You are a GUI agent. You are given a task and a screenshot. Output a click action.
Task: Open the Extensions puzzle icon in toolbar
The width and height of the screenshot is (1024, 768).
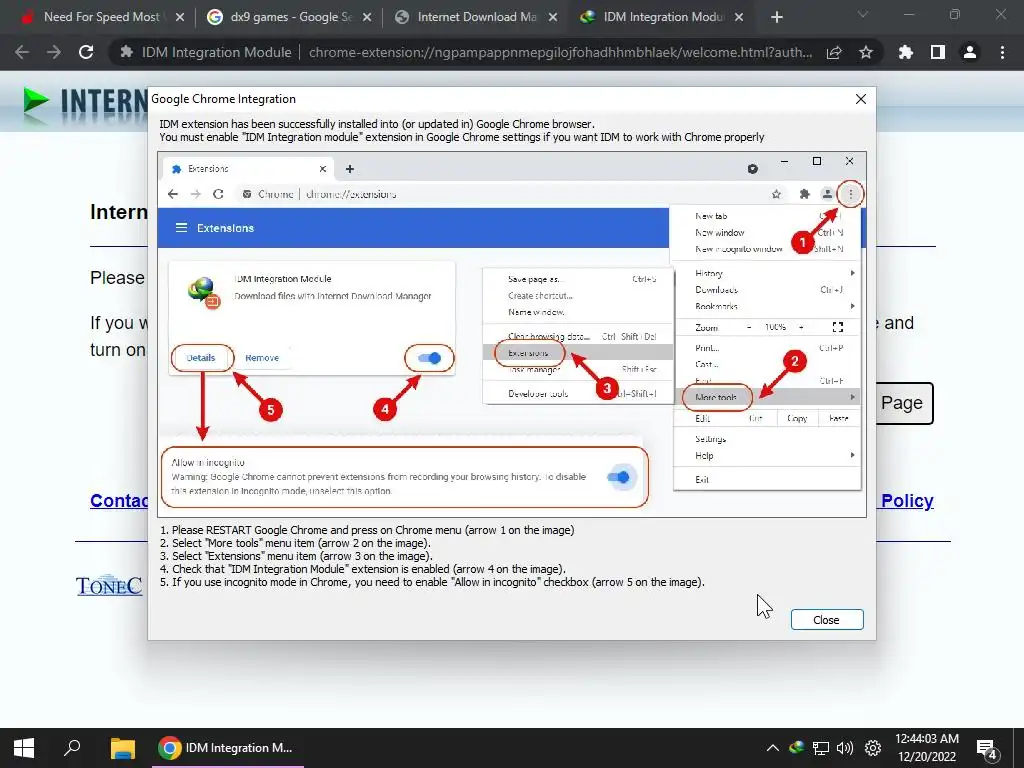(x=906, y=52)
